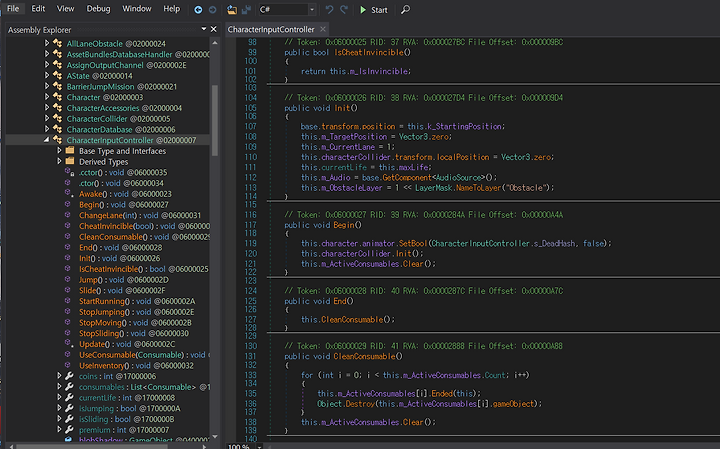Select CleanConsumable() method in tree
720x449 pixels.
click(145, 236)
